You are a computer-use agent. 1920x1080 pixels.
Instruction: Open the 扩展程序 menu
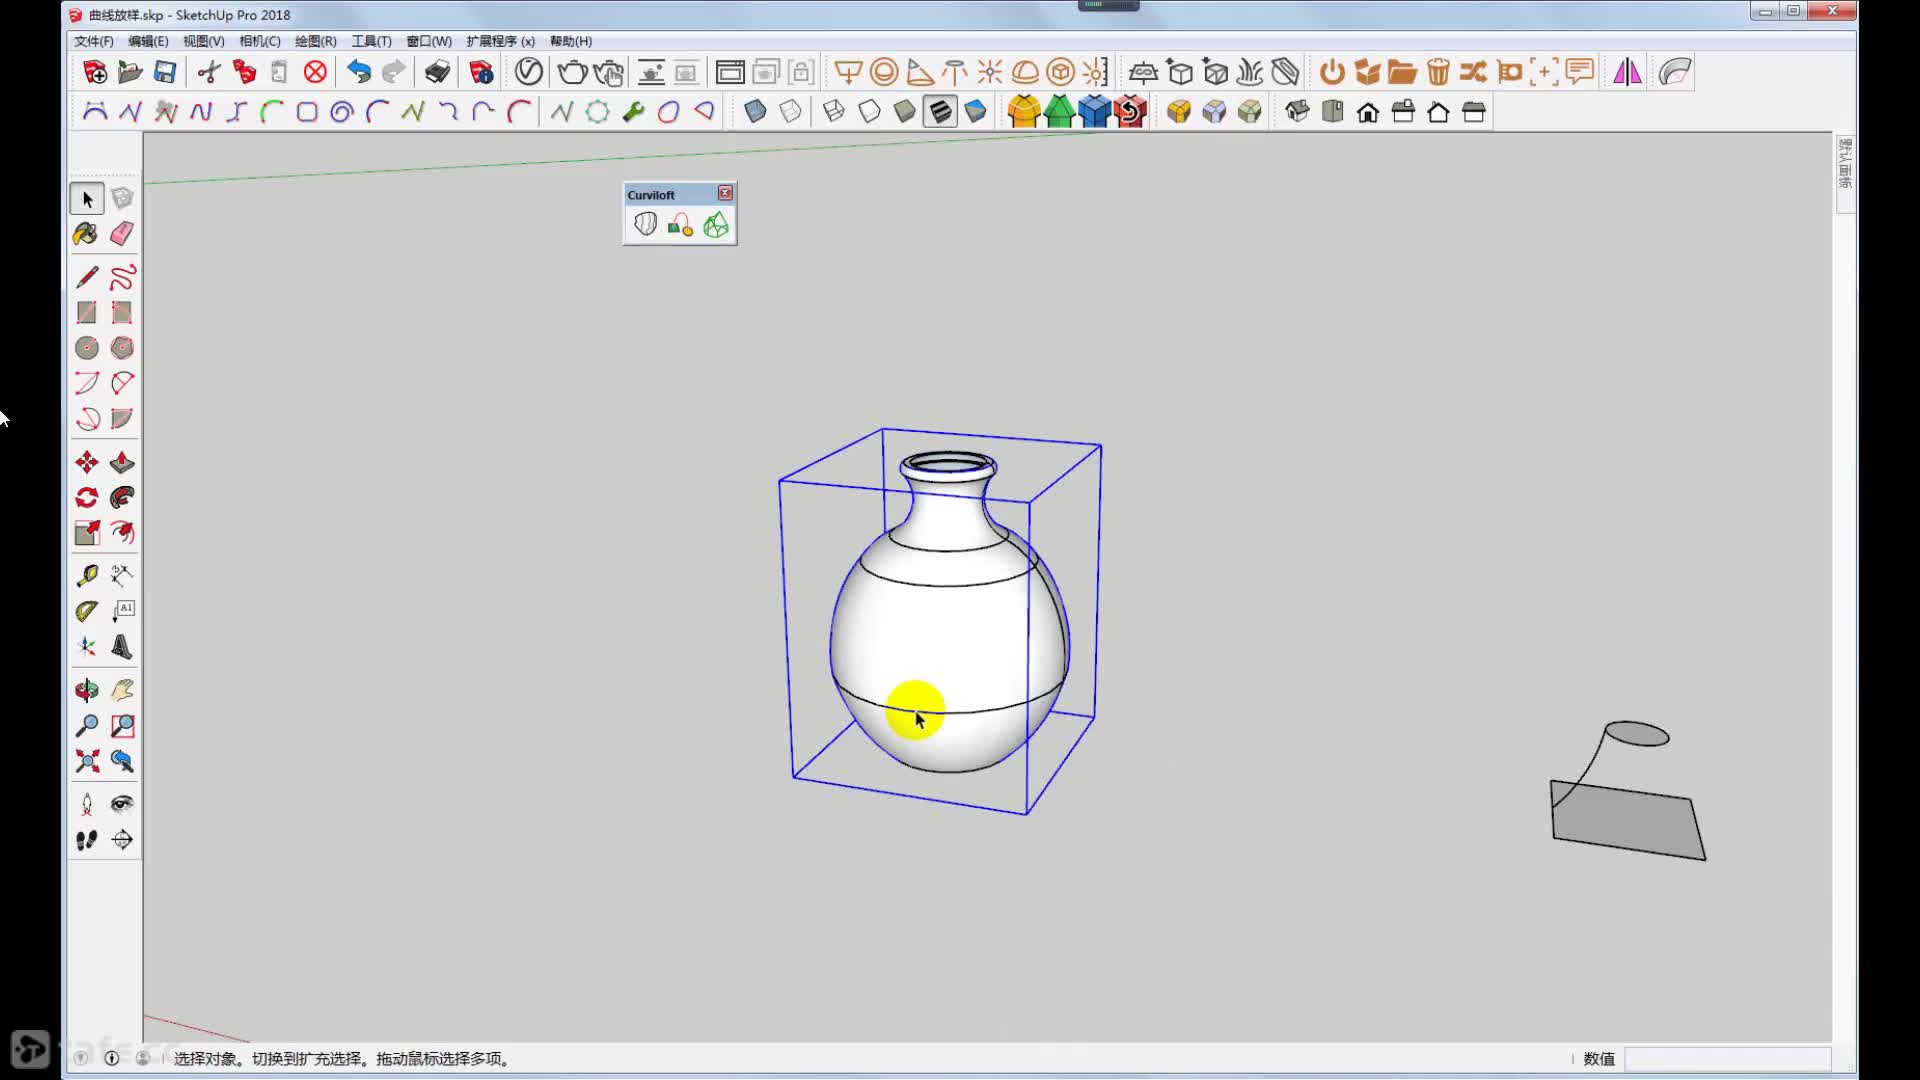click(x=500, y=41)
